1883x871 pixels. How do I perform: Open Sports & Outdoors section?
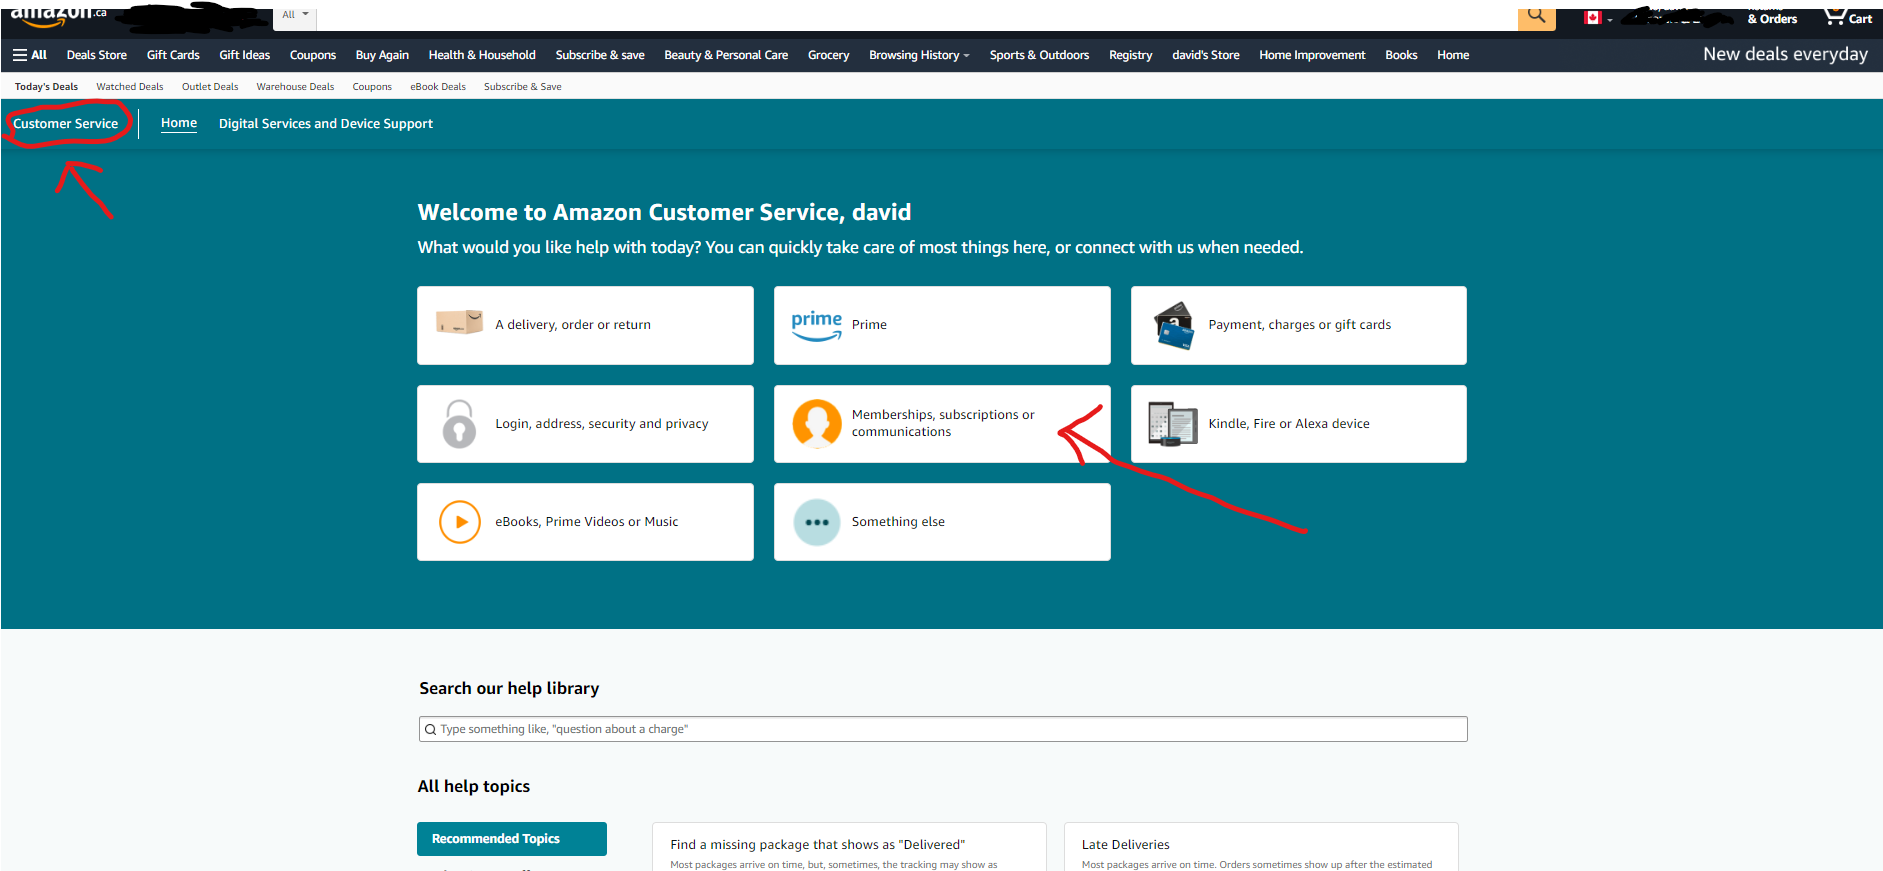pos(1039,55)
